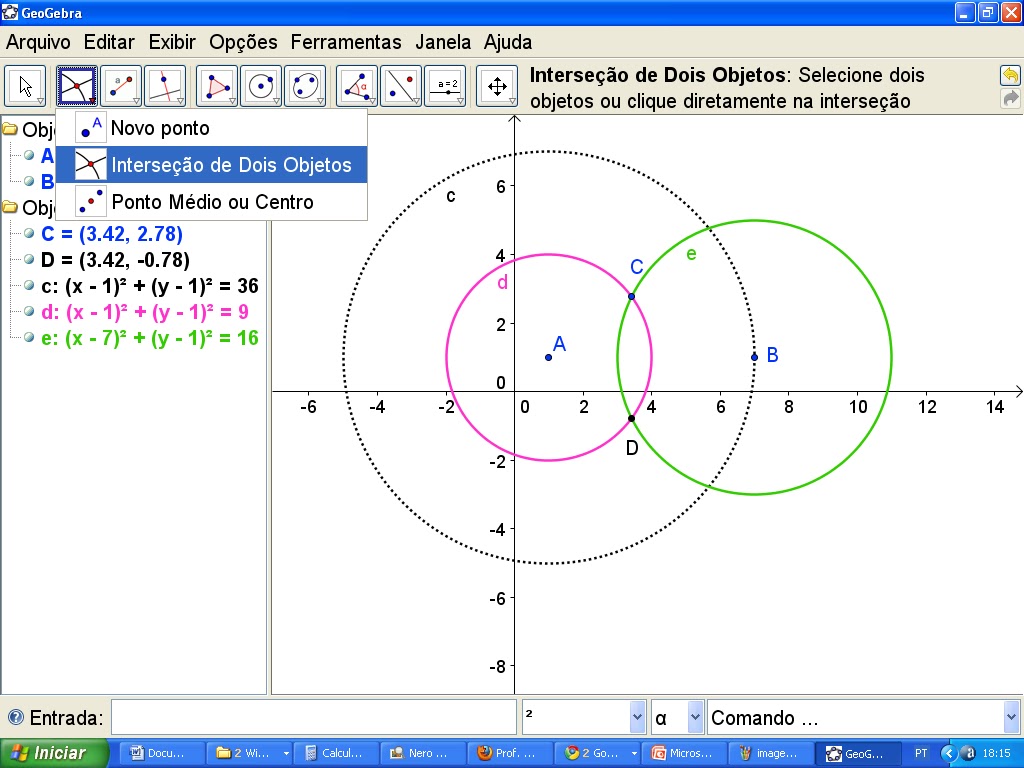This screenshot has width=1024, height=768.
Task: Toggle visibility of circle e
Action: point(29,338)
